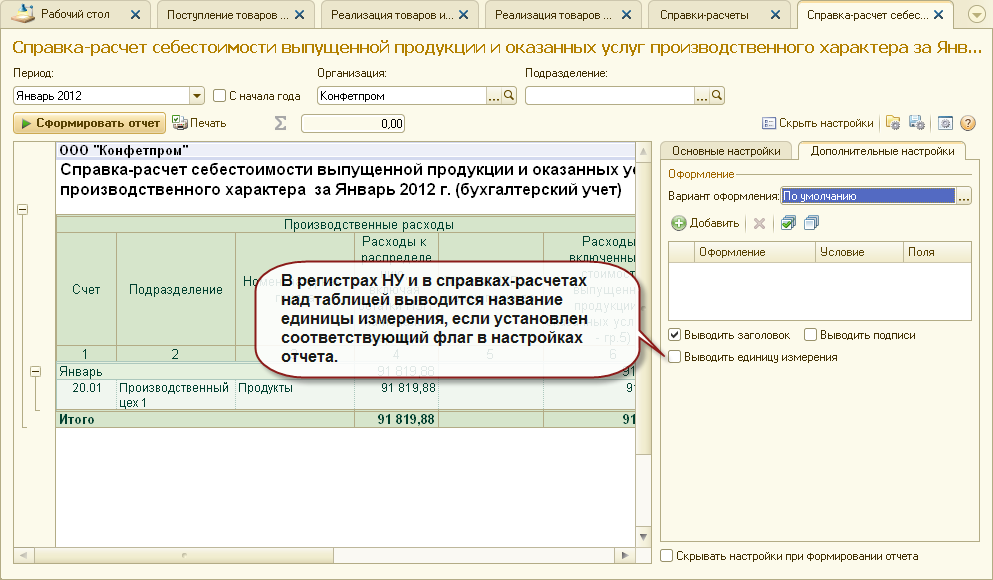The width and height of the screenshot is (993, 580).
Task: Switch to Основные настройки tab
Action: click(726, 151)
